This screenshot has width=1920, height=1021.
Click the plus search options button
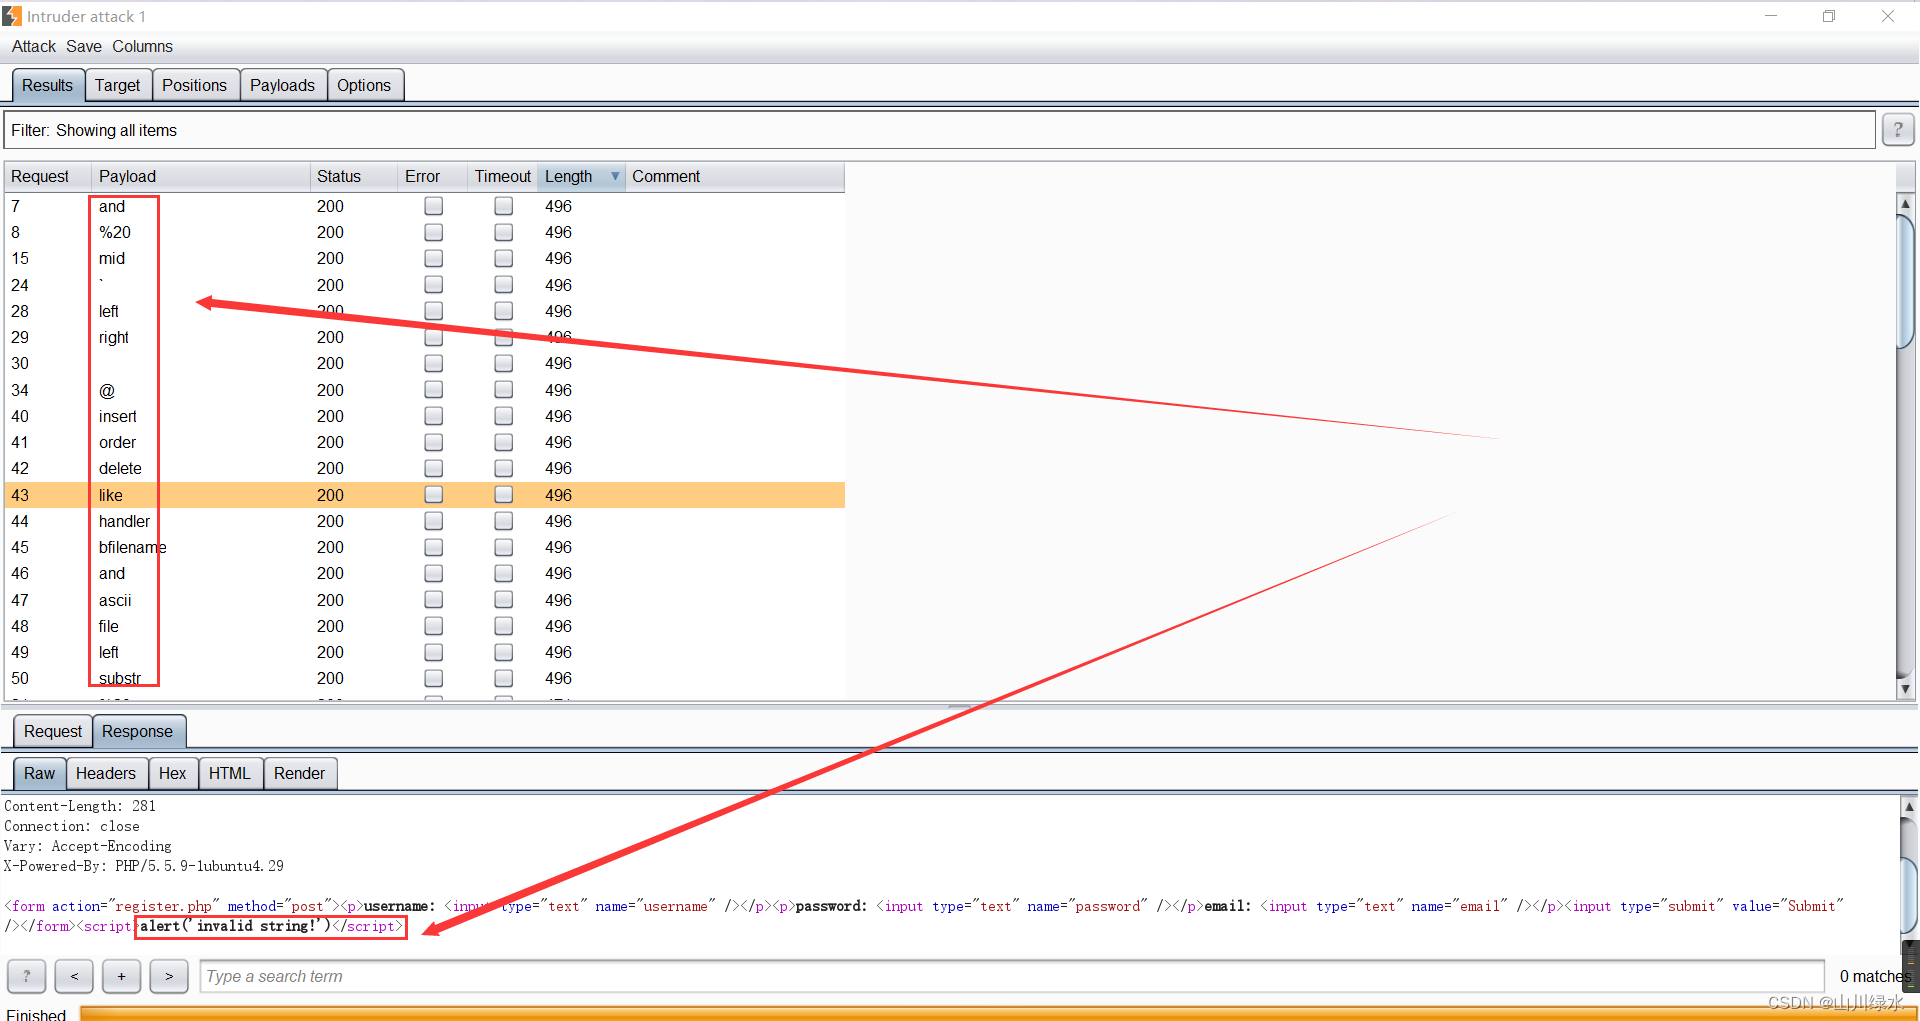(121, 976)
